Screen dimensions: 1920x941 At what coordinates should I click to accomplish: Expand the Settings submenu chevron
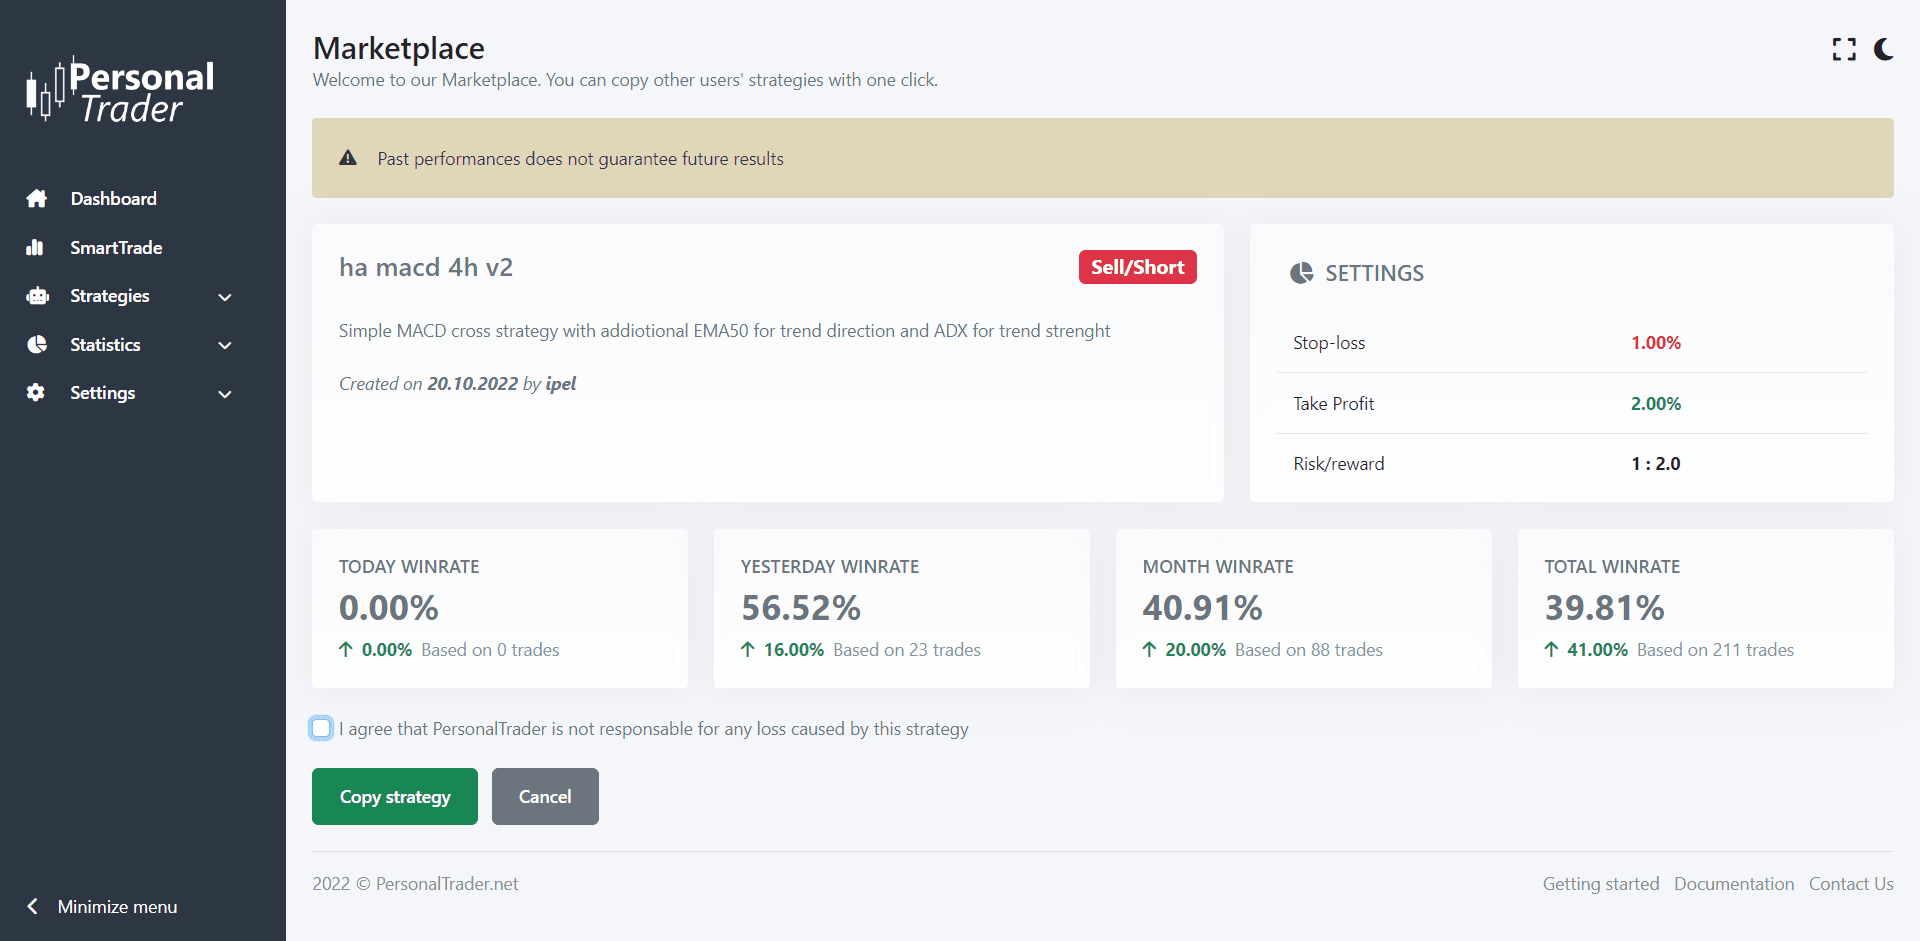[x=225, y=394]
